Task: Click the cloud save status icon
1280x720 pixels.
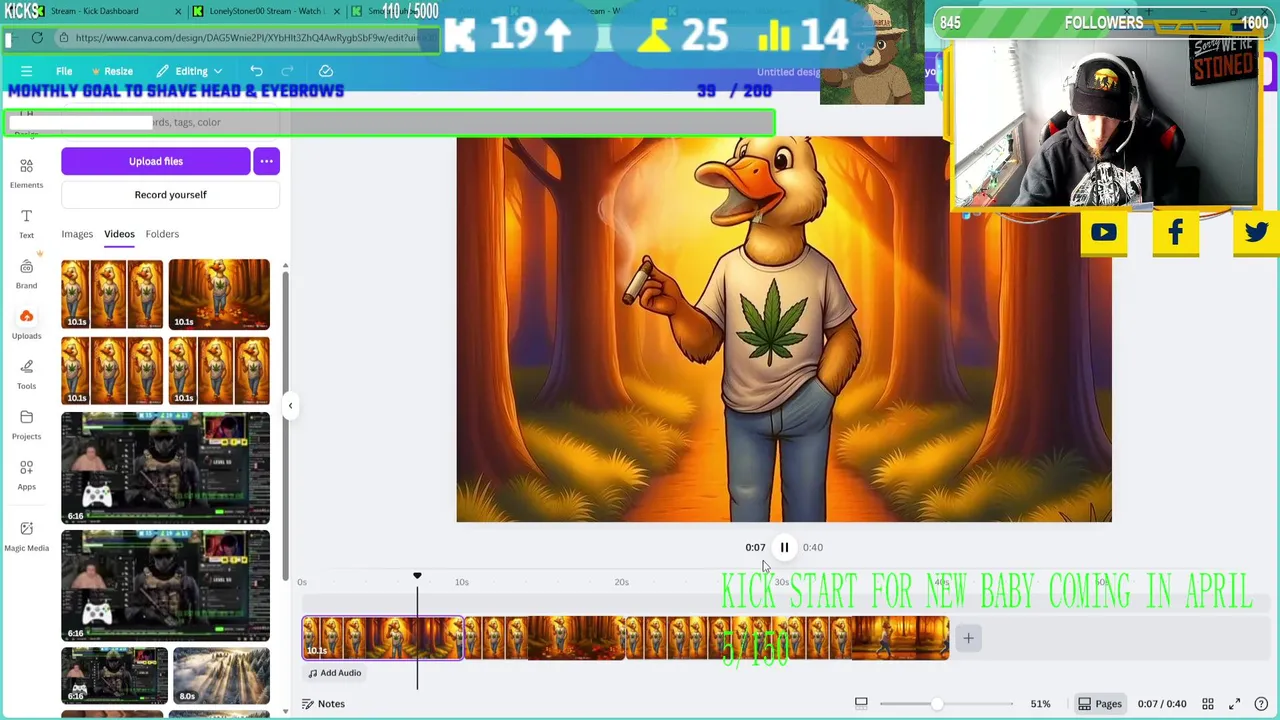Action: pos(326,71)
